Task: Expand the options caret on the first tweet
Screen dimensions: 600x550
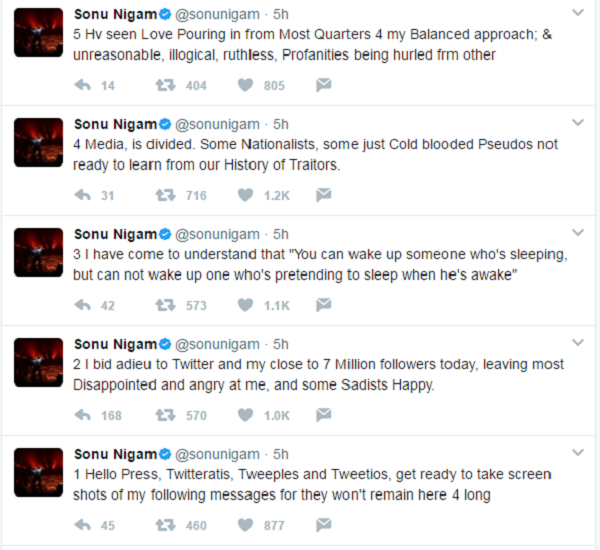Action: click(578, 13)
